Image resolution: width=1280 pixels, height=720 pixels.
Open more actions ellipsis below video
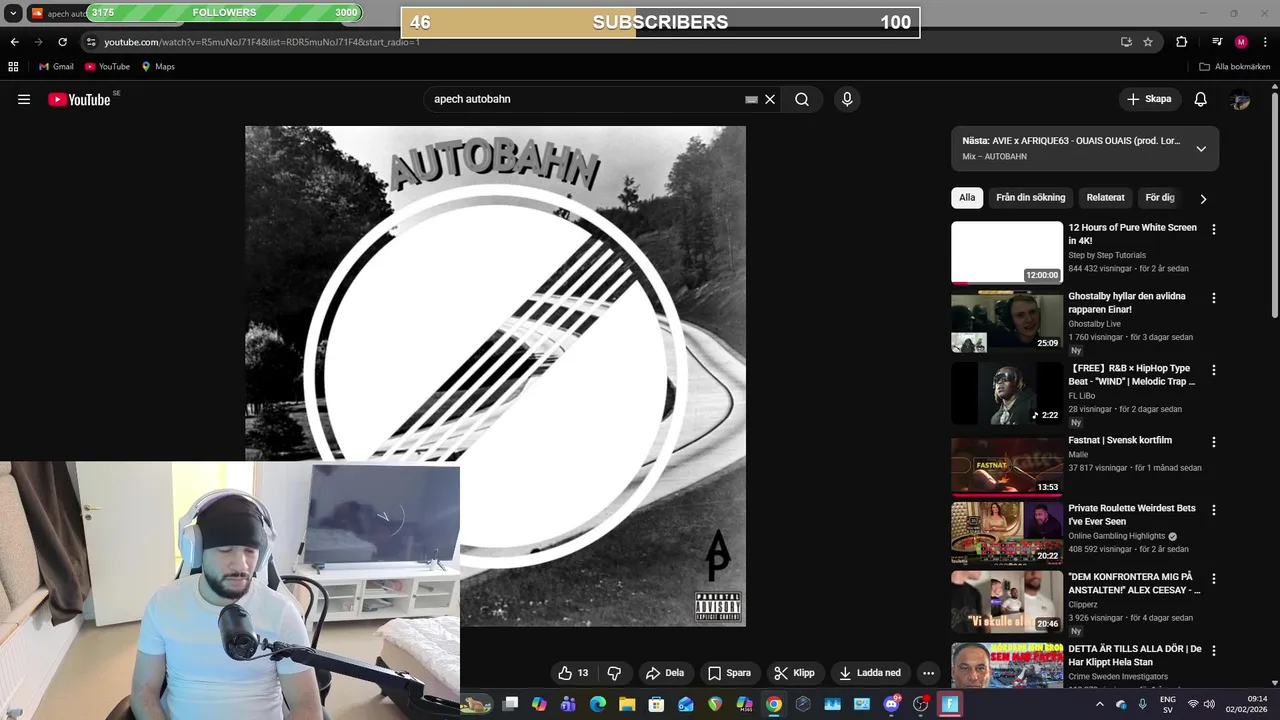point(929,673)
